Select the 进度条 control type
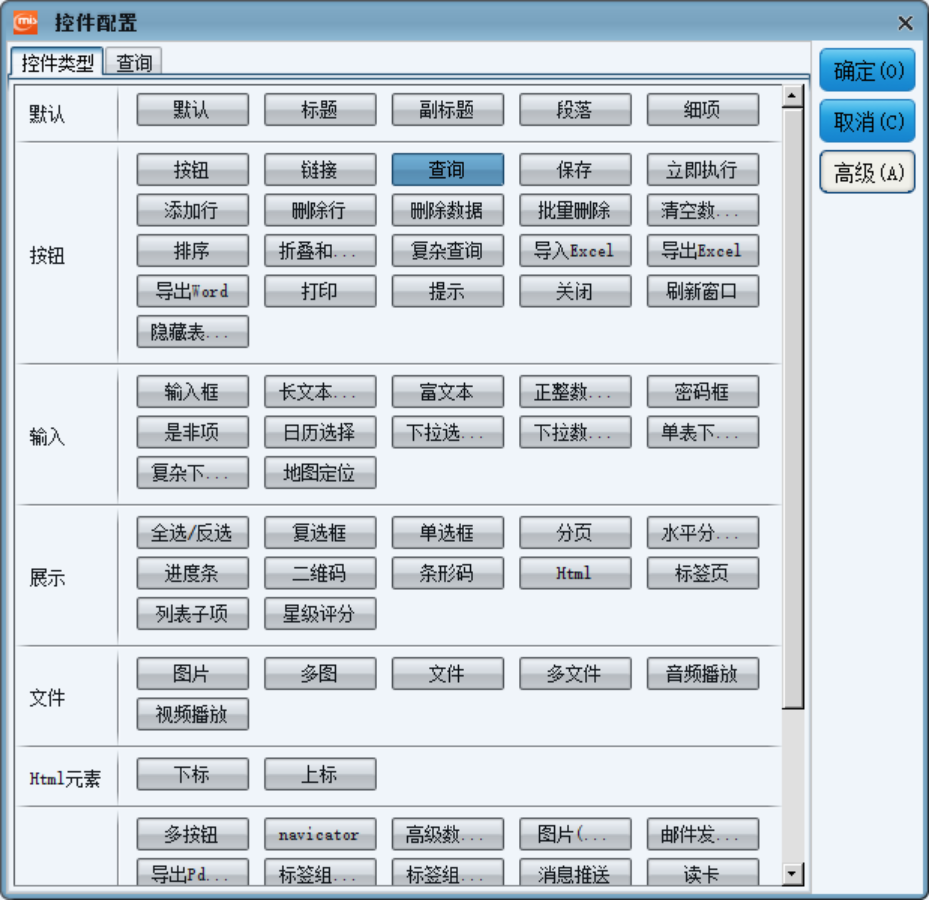Viewport: 929px width, 900px height. coord(192,573)
